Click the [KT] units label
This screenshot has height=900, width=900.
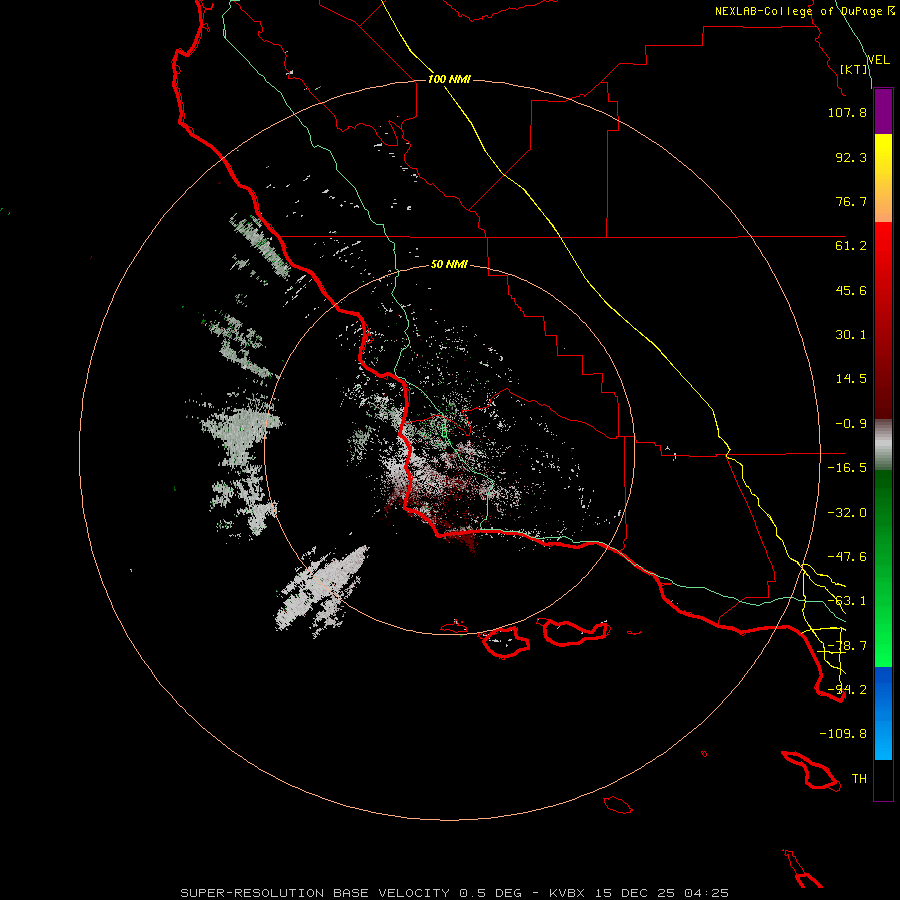pyautogui.click(x=854, y=69)
